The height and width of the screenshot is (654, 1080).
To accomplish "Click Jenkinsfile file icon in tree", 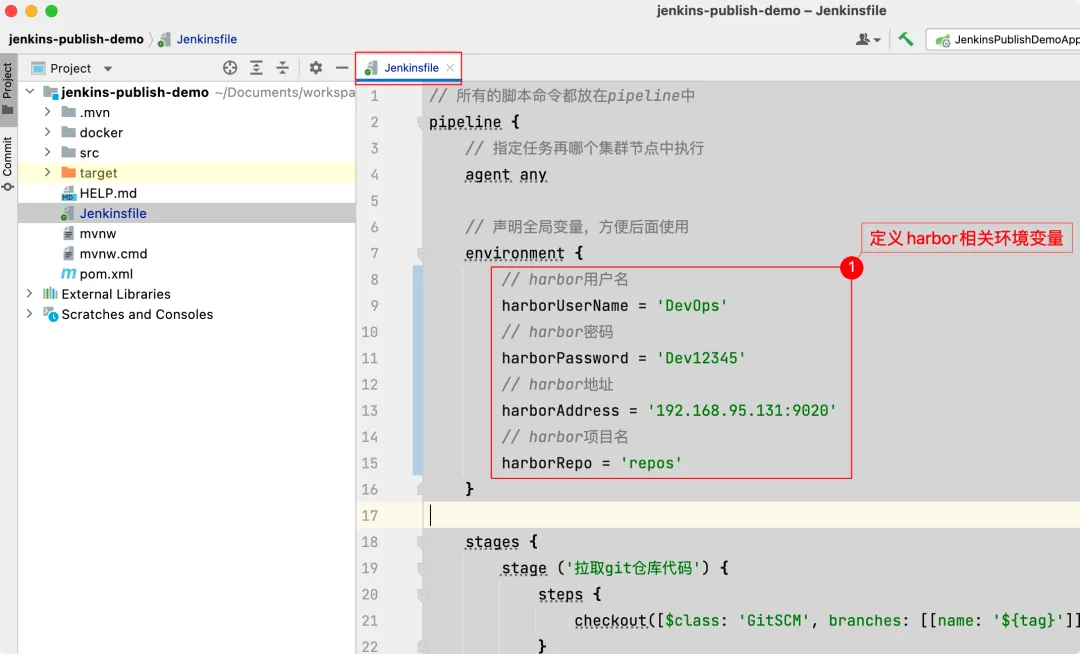I will (x=68, y=213).
